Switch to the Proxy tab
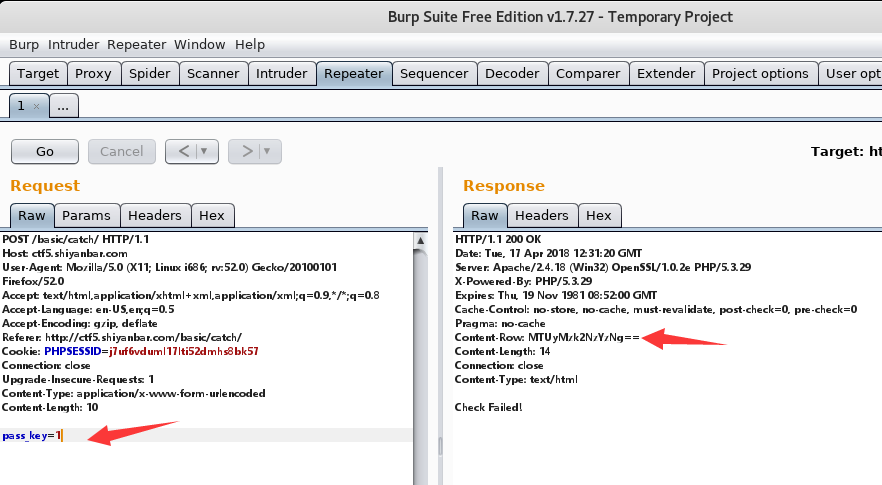The width and height of the screenshot is (882, 485). [x=93, y=74]
